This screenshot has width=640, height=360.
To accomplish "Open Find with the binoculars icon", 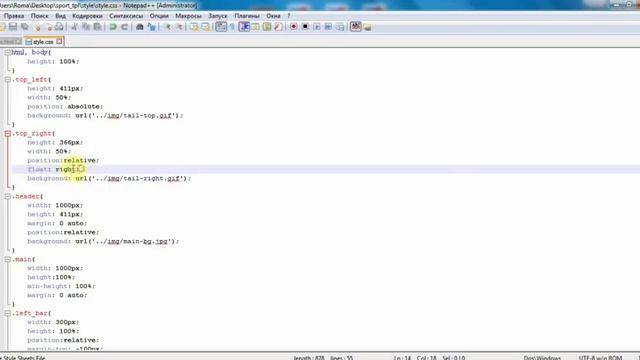I will pos(140,27).
